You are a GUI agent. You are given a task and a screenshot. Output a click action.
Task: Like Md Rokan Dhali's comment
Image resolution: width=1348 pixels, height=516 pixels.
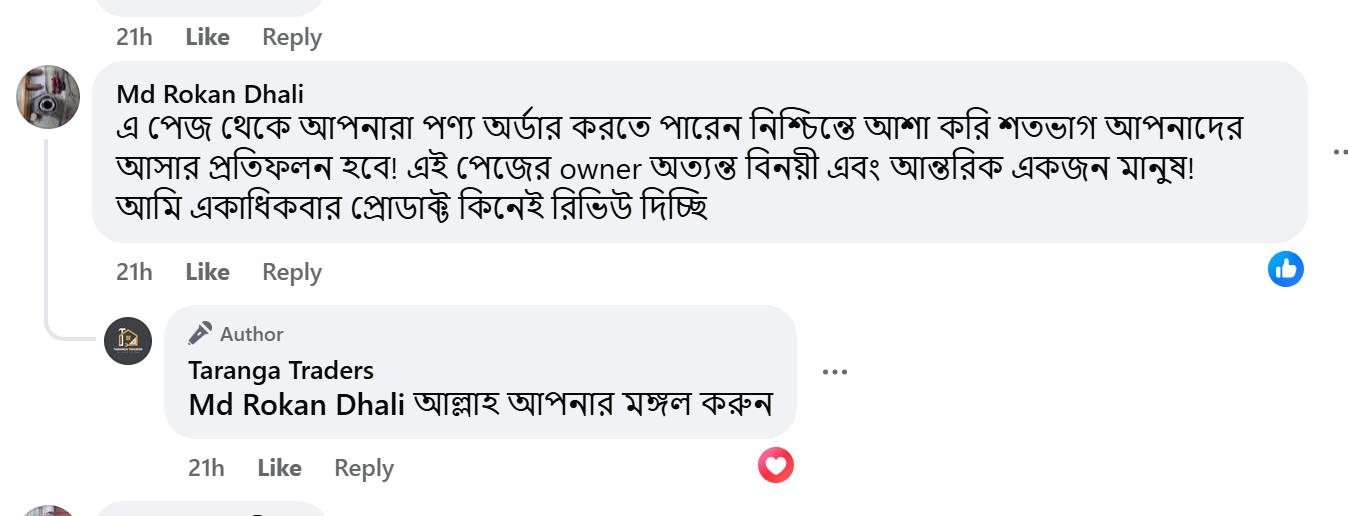[x=207, y=272]
